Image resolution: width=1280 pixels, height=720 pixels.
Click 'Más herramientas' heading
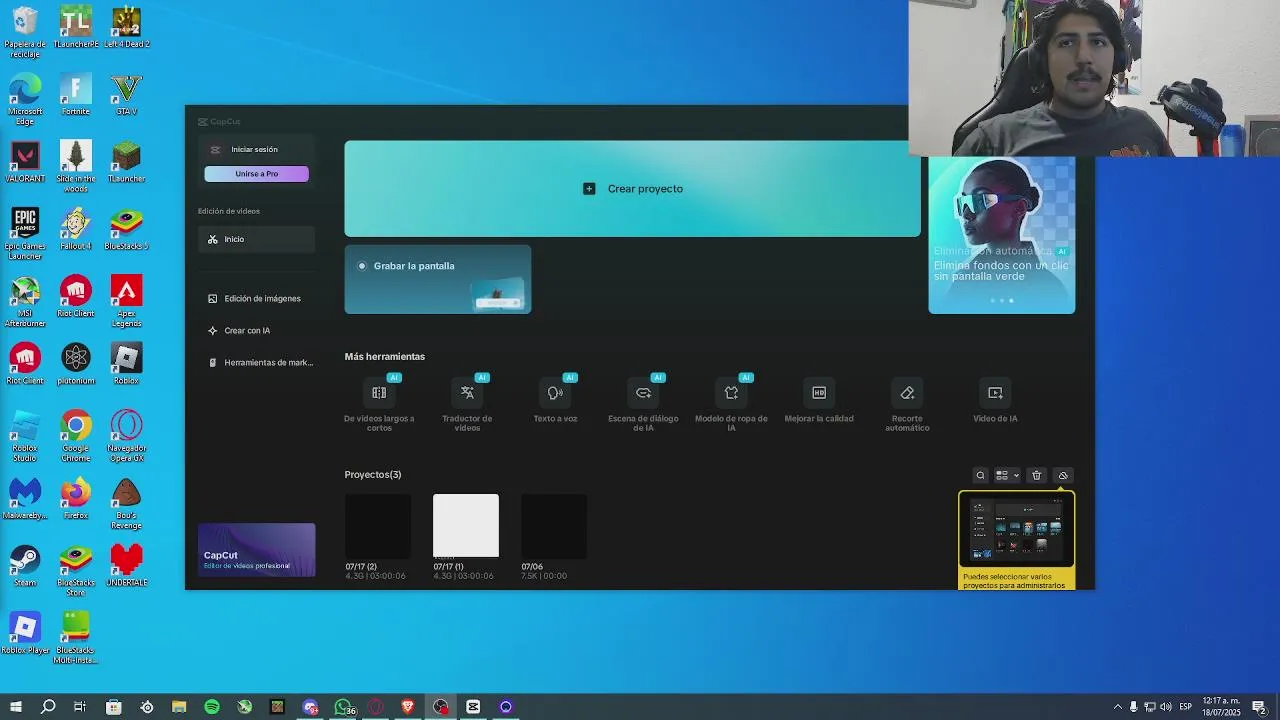pyautogui.click(x=385, y=356)
